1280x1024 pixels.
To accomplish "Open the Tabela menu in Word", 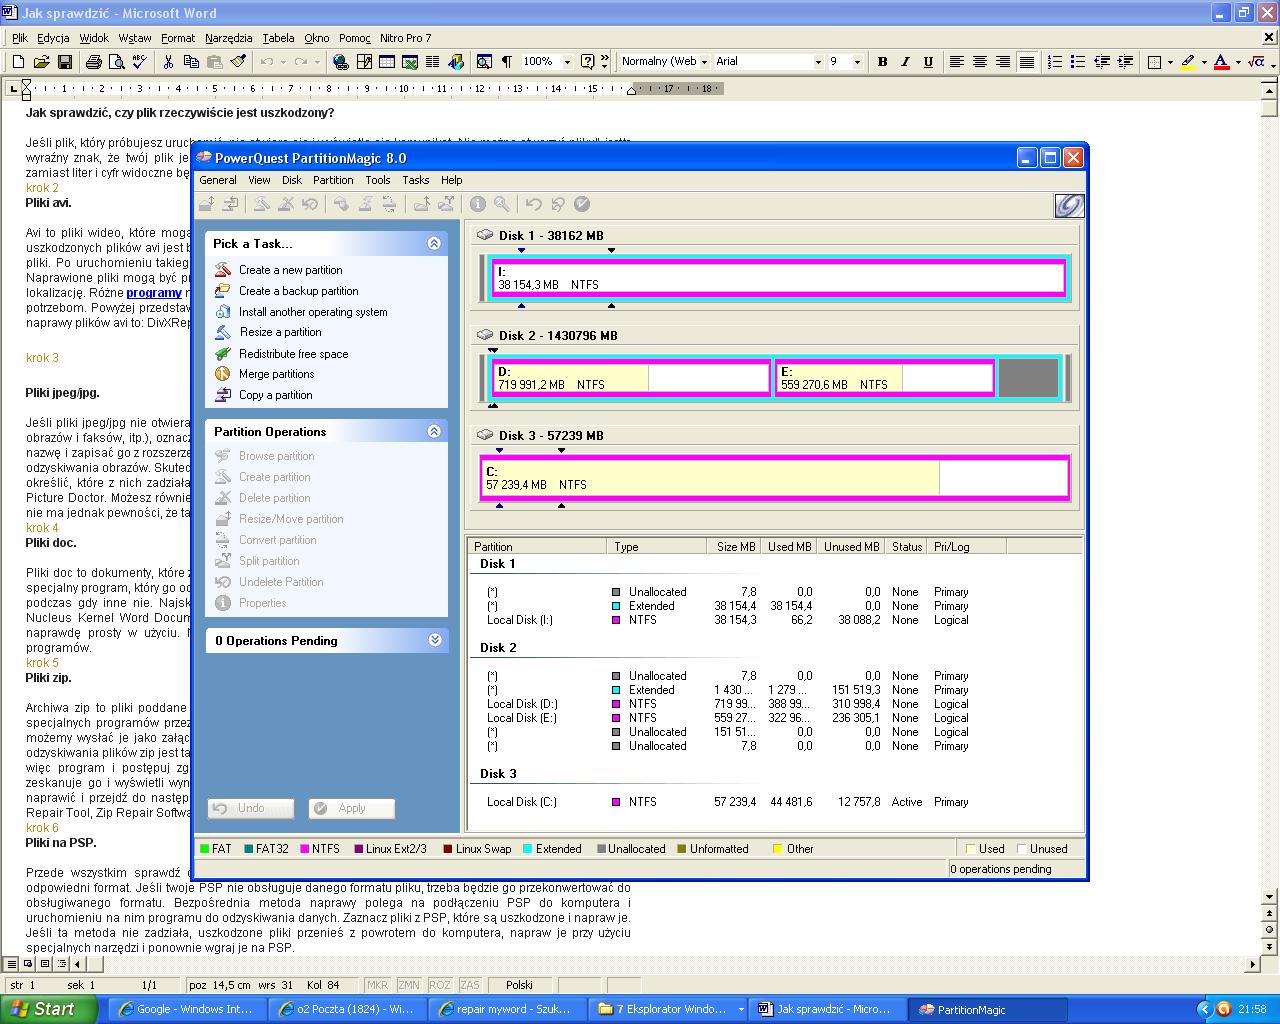I will [x=278, y=38].
